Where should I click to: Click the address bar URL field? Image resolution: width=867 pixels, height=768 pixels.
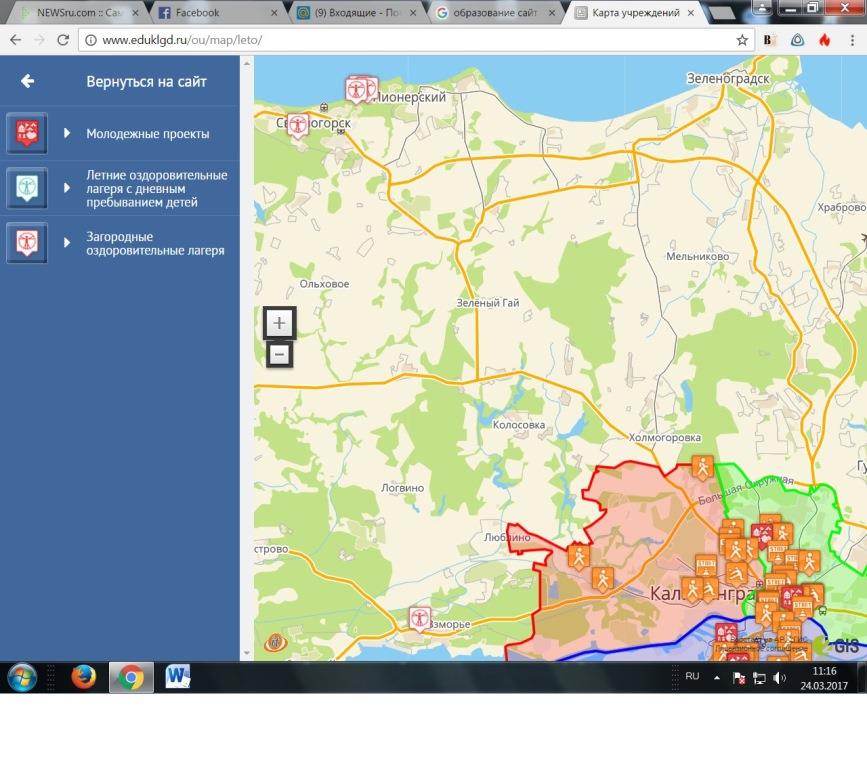point(400,40)
